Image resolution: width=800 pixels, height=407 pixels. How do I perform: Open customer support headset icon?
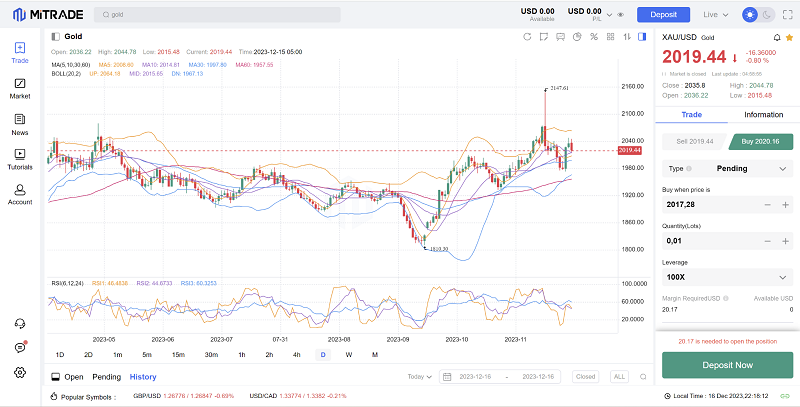(x=20, y=323)
